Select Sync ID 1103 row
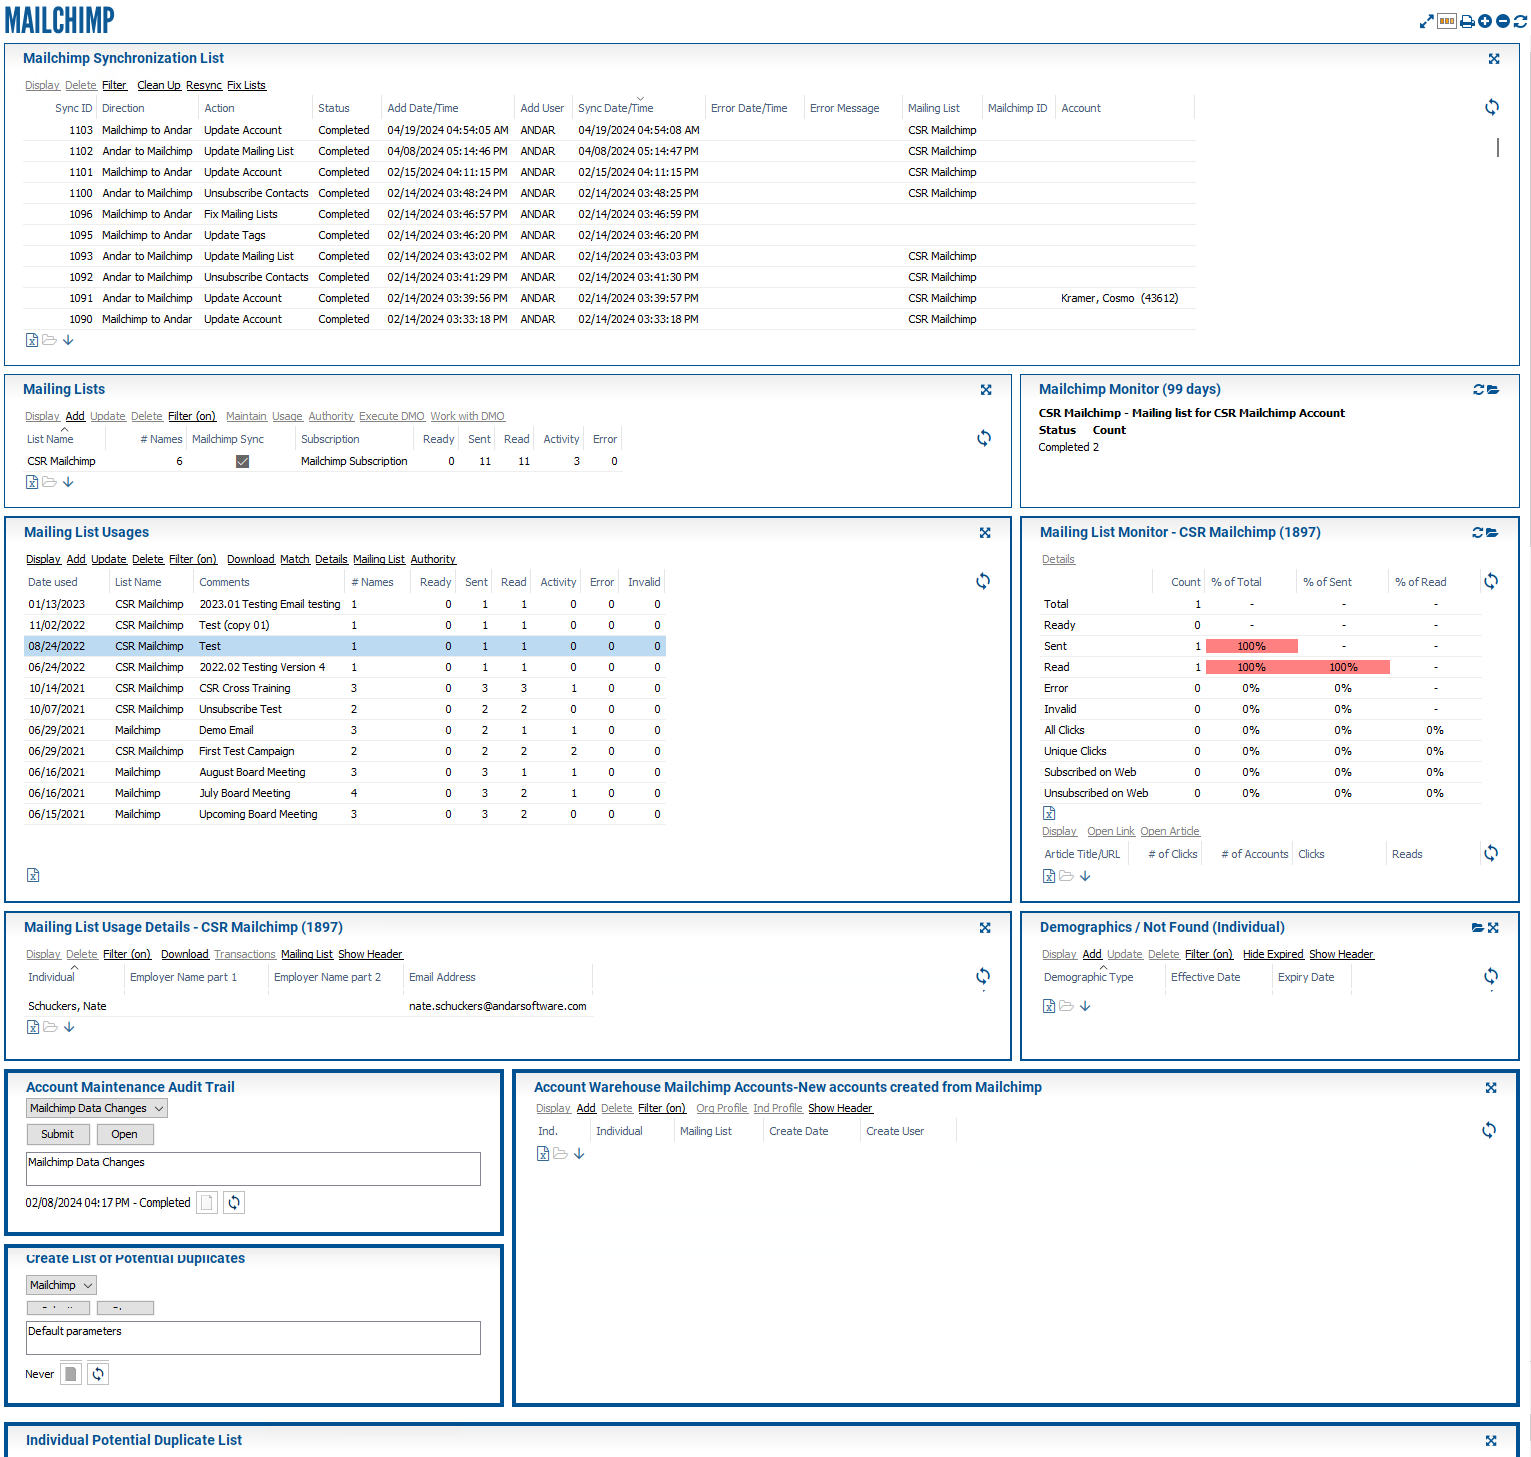 [x=610, y=130]
